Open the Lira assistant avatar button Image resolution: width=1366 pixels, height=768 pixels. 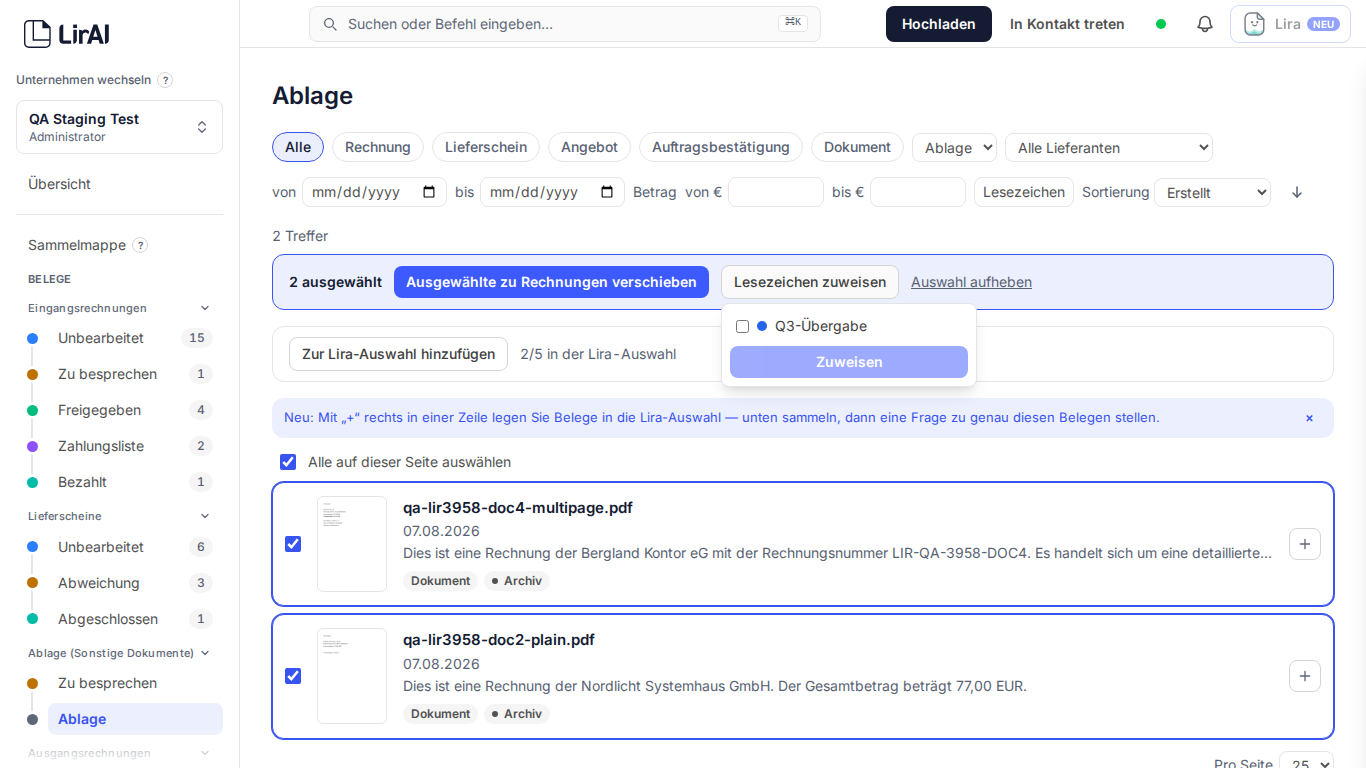[1290, 24]
